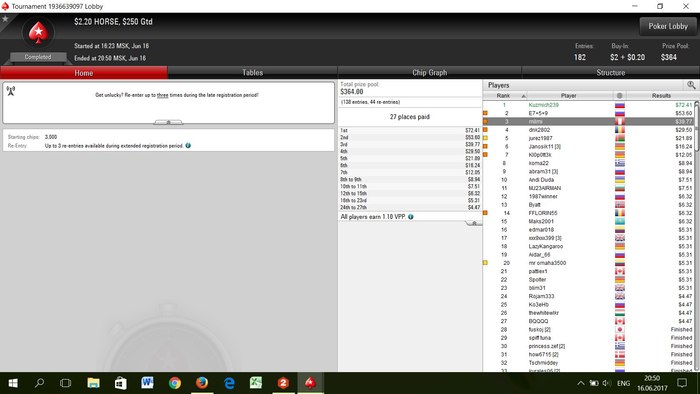Screen dimensions: 700x394
Task: Click the 1st place $72.41 payout row
Action: tap(410, 130)
